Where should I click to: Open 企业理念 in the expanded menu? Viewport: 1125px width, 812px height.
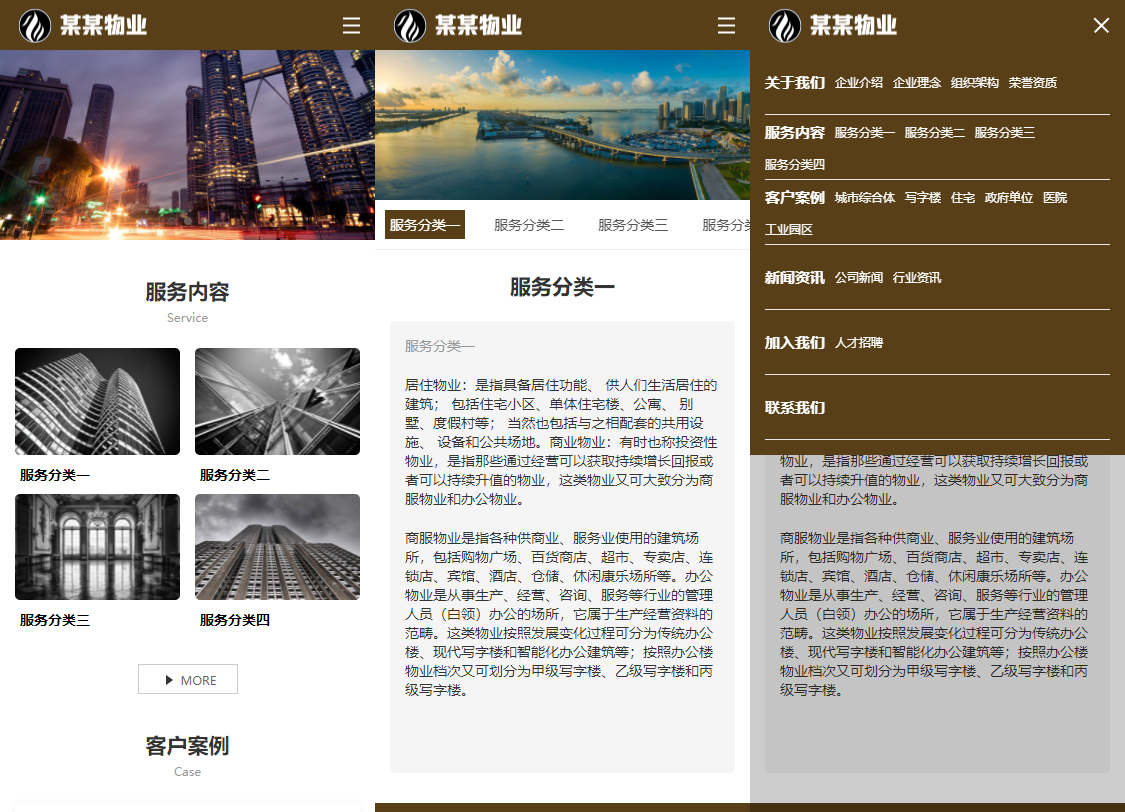917,82
